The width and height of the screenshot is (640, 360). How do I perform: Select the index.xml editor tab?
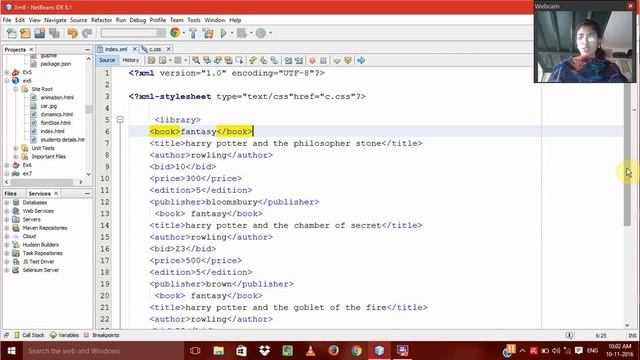click(x=116, y=49)
